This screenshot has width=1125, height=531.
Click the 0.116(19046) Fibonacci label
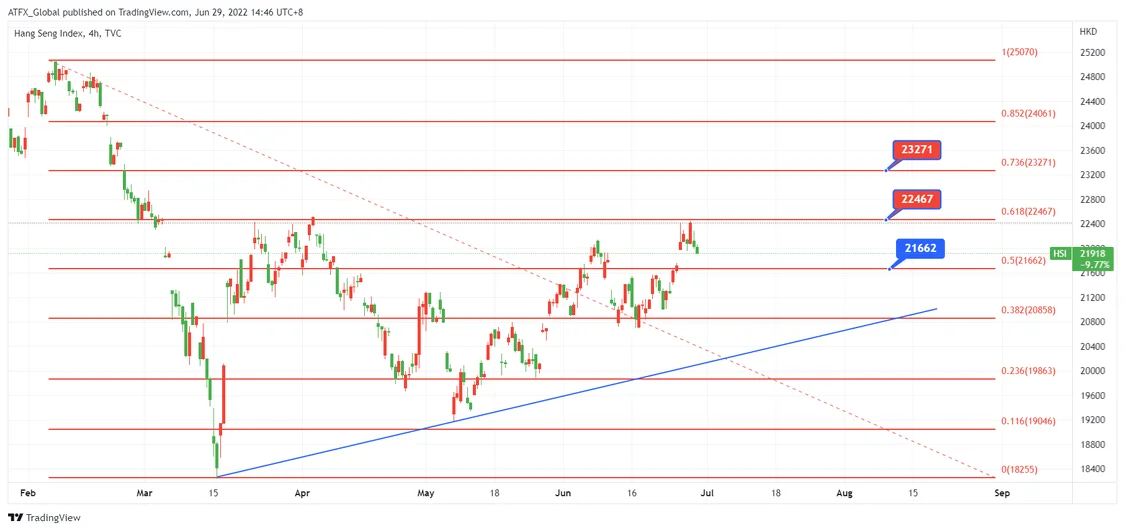[x=1028, y=421]
